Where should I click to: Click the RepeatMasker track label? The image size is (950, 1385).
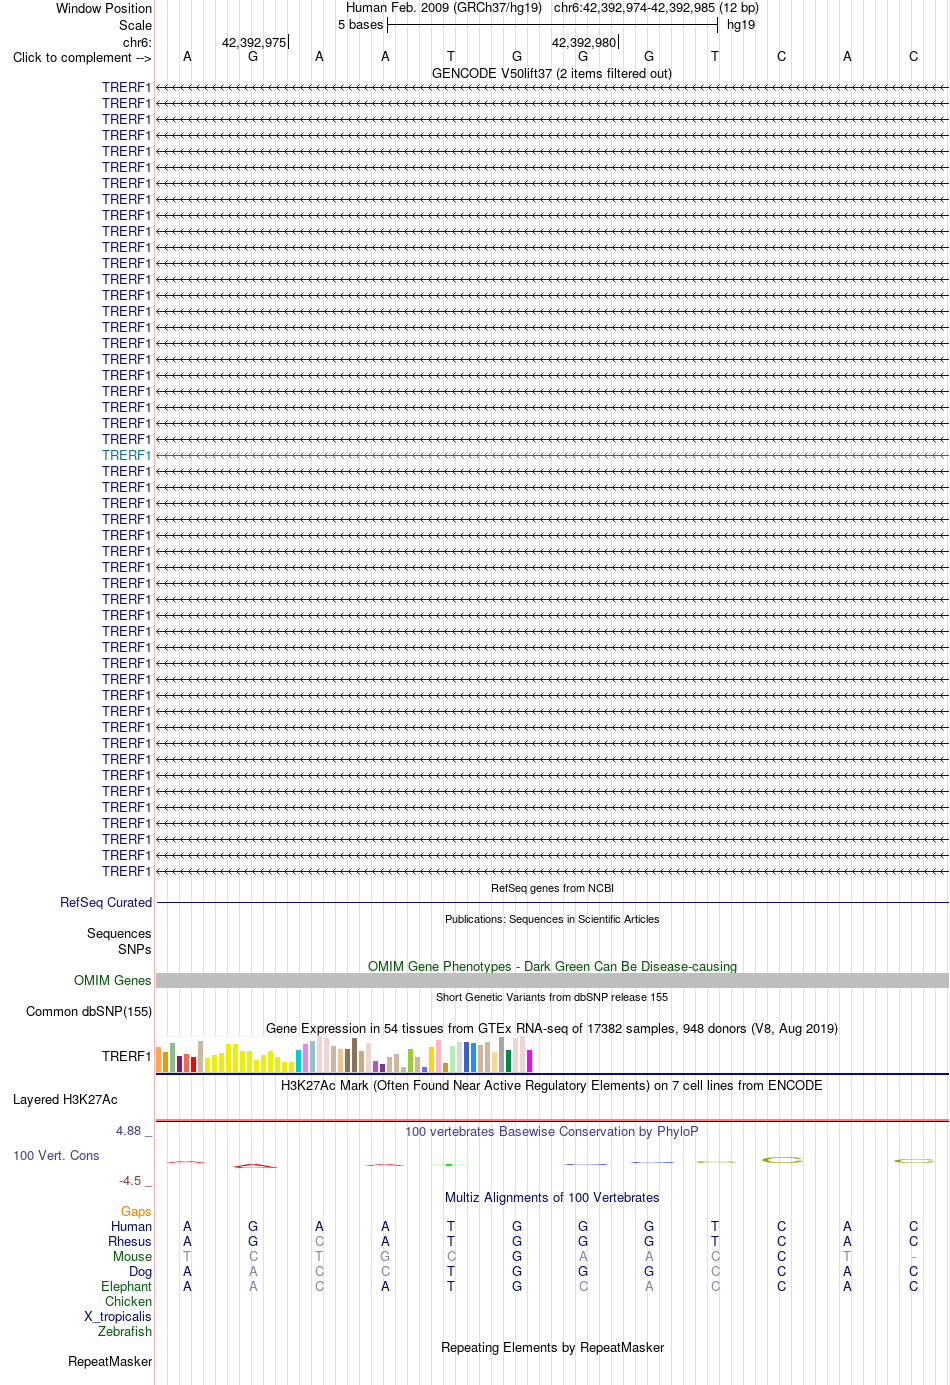pos(110,1361)
